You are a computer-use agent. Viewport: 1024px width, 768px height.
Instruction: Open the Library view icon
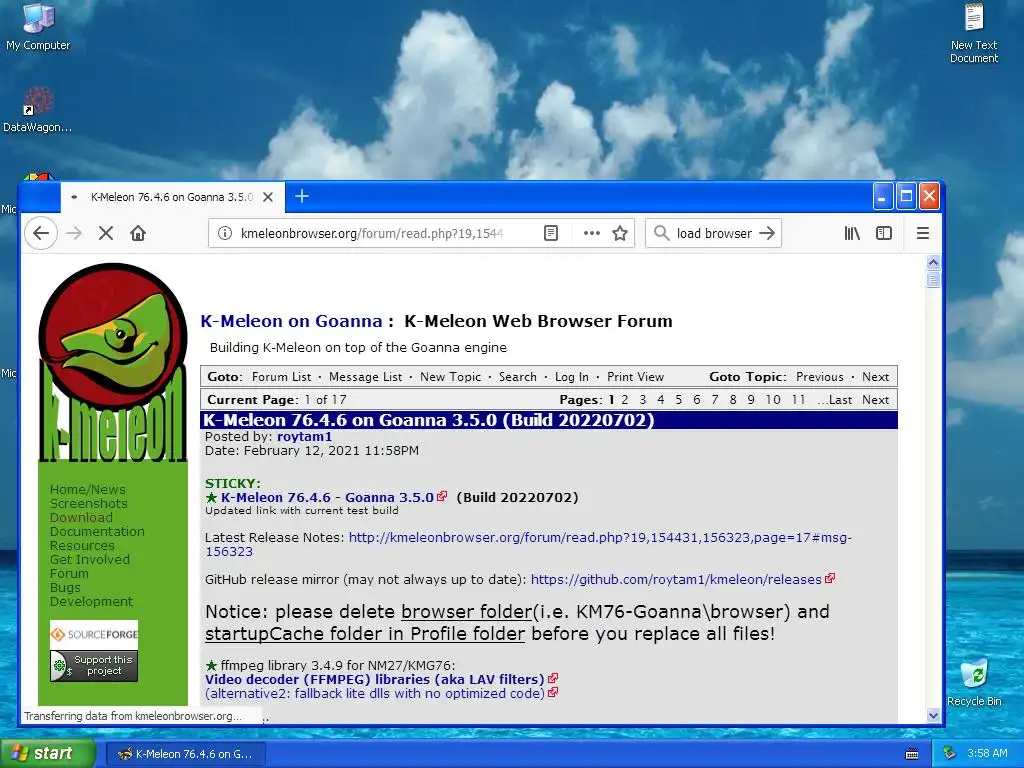coord(852,233)
